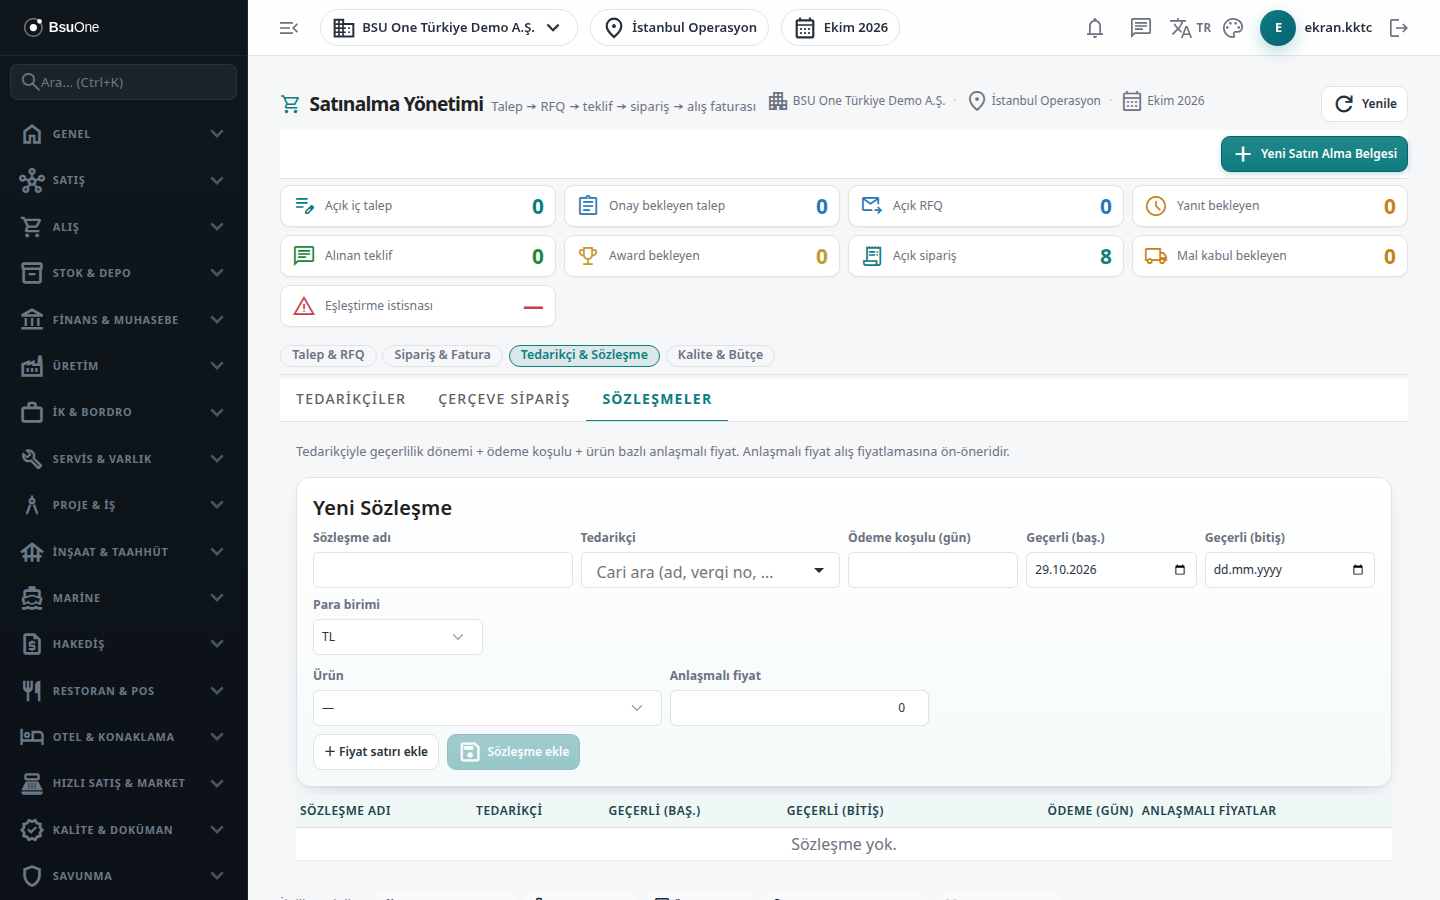Click the Sözleşme ekle button
This screenshot has width=1440, height=900.
coord(513,752)
